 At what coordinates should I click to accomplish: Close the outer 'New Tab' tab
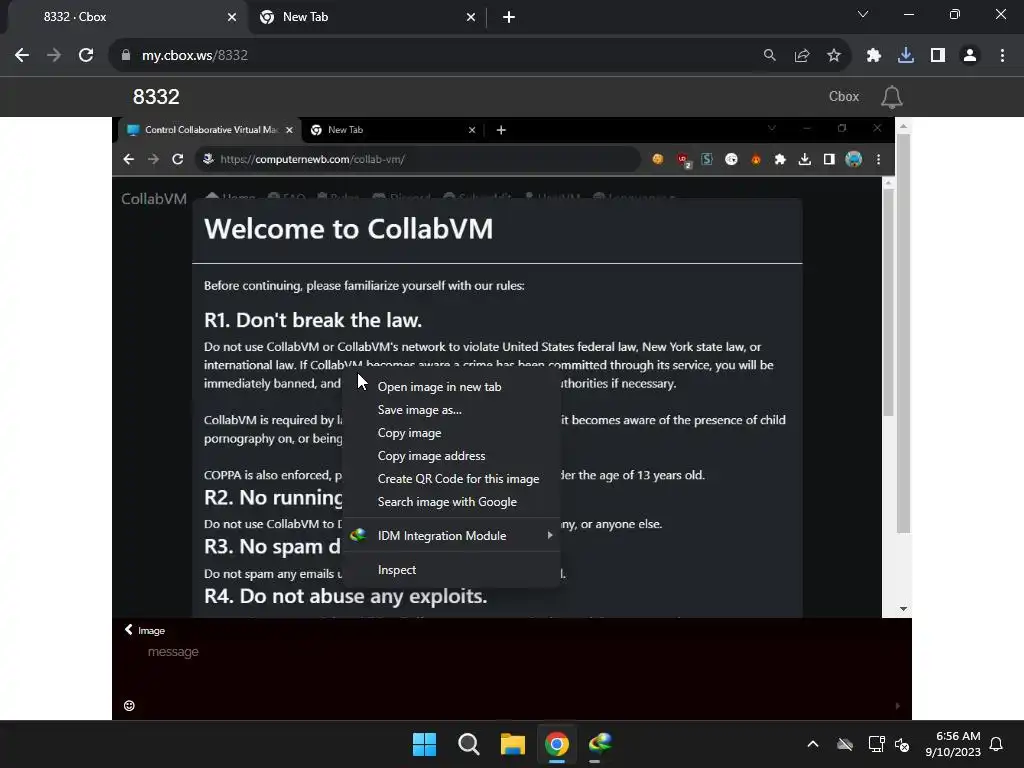[x=471, y=17]
